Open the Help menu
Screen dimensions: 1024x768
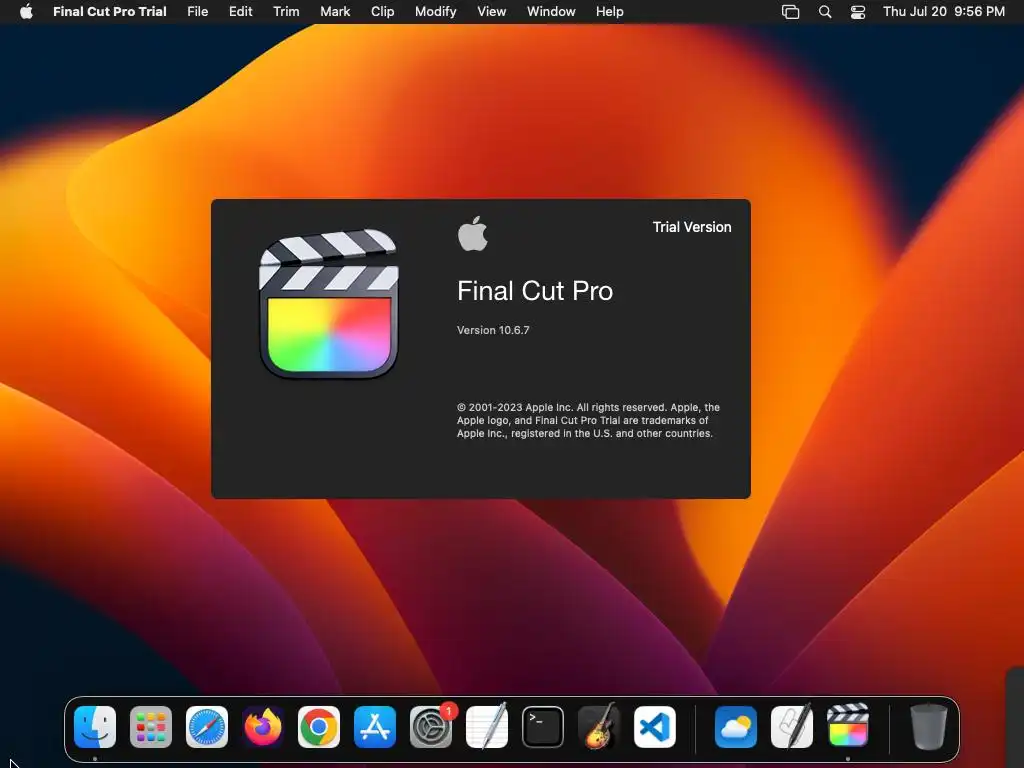[609, 11]
